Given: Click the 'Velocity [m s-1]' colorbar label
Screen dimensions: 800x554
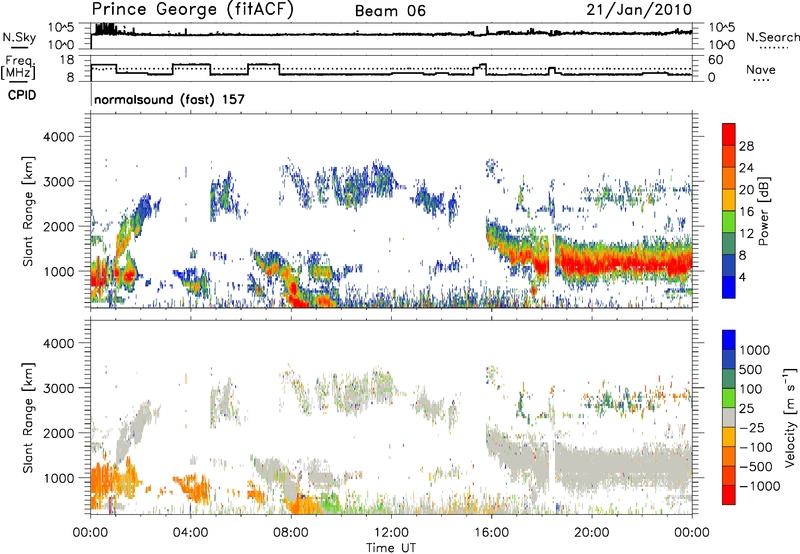Looking at the screenshot, I should (x=790, y=417).
